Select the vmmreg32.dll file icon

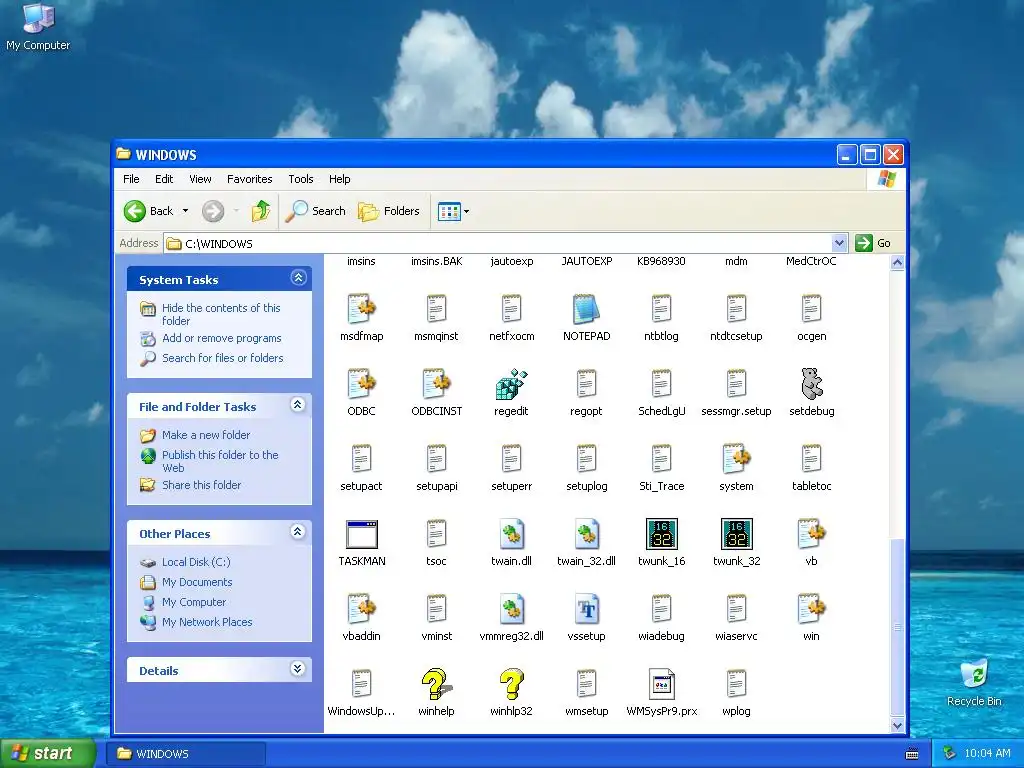(511, 609)
